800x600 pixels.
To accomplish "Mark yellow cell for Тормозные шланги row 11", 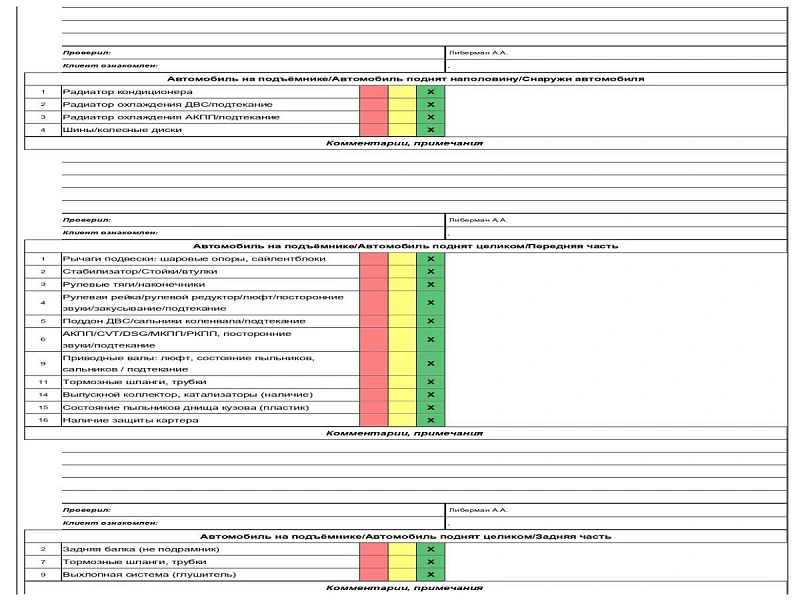I will [x=402, y=382].
